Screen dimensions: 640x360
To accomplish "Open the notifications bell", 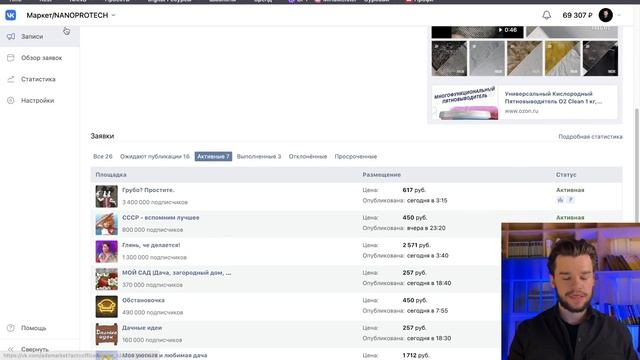I will [547, 15].
